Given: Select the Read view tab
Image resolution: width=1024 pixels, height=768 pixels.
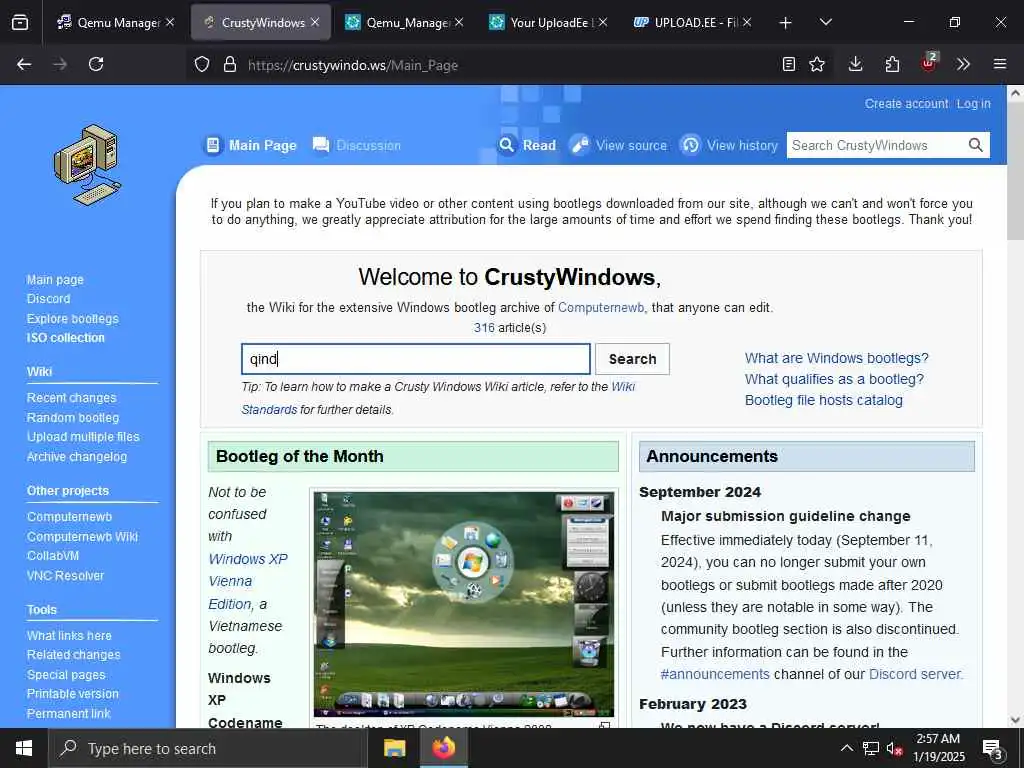Looking at the screenshot, I should coord(528,145).
